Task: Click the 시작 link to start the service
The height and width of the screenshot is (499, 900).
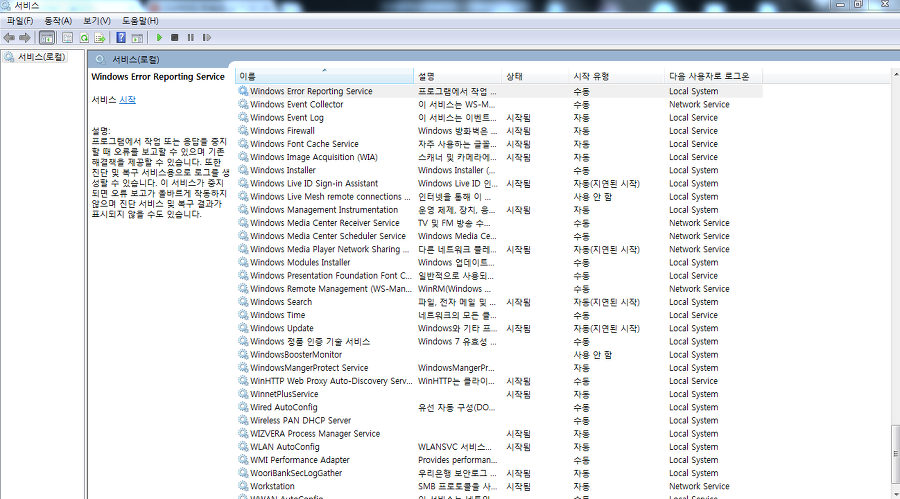Action: pos(127,99)
